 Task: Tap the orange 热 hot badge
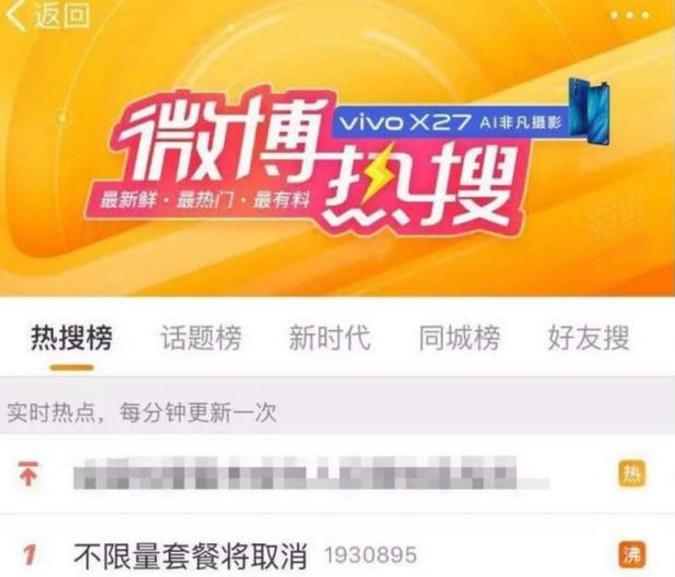coord(632,474)
